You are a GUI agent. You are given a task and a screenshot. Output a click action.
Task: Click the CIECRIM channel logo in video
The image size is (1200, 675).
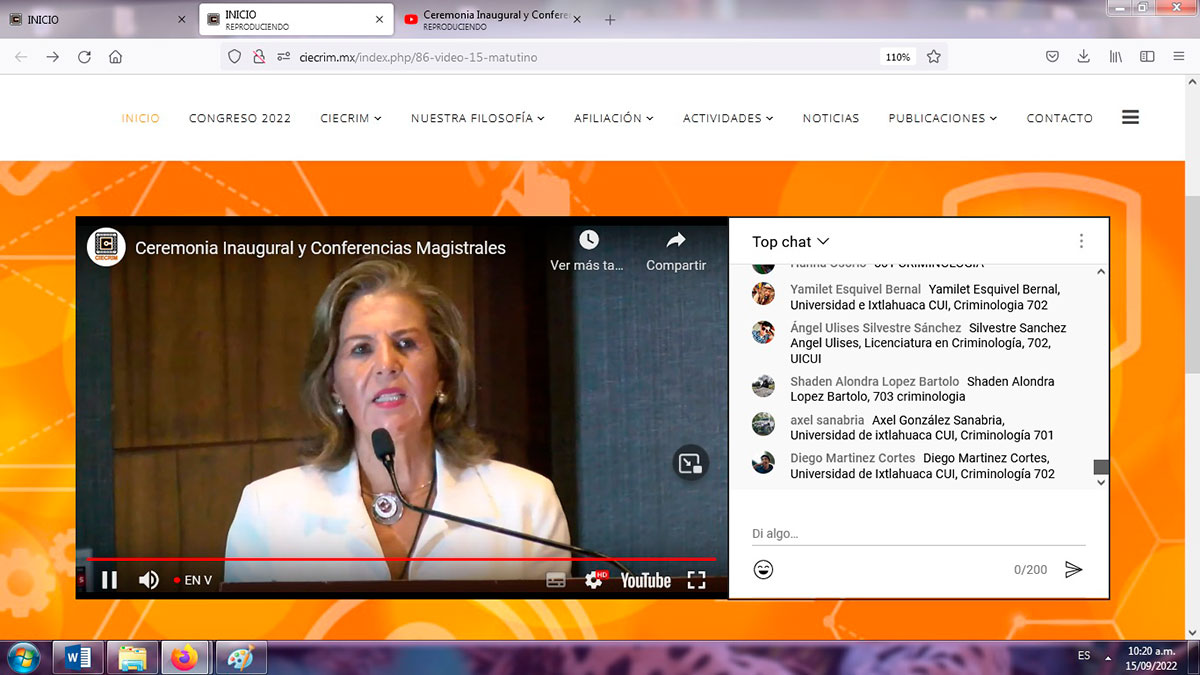(x=106, y=248)
